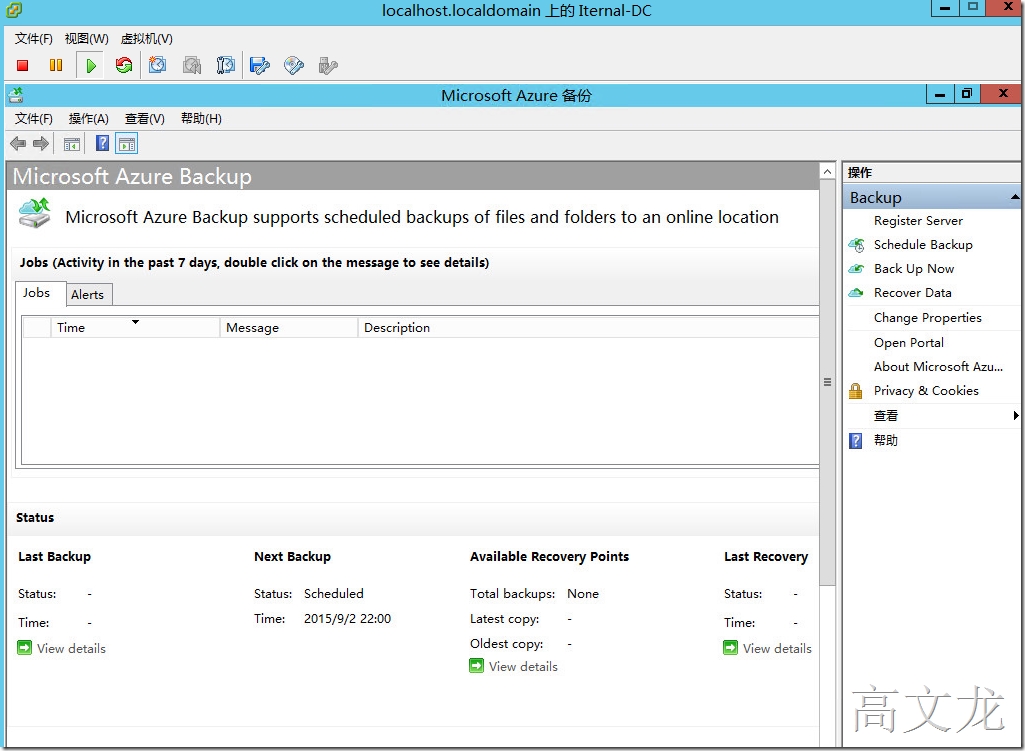Screen dimensions: 1025x751
Task: Click the CD/DVD drive toolbar icon
Action: tap(294, 65)
